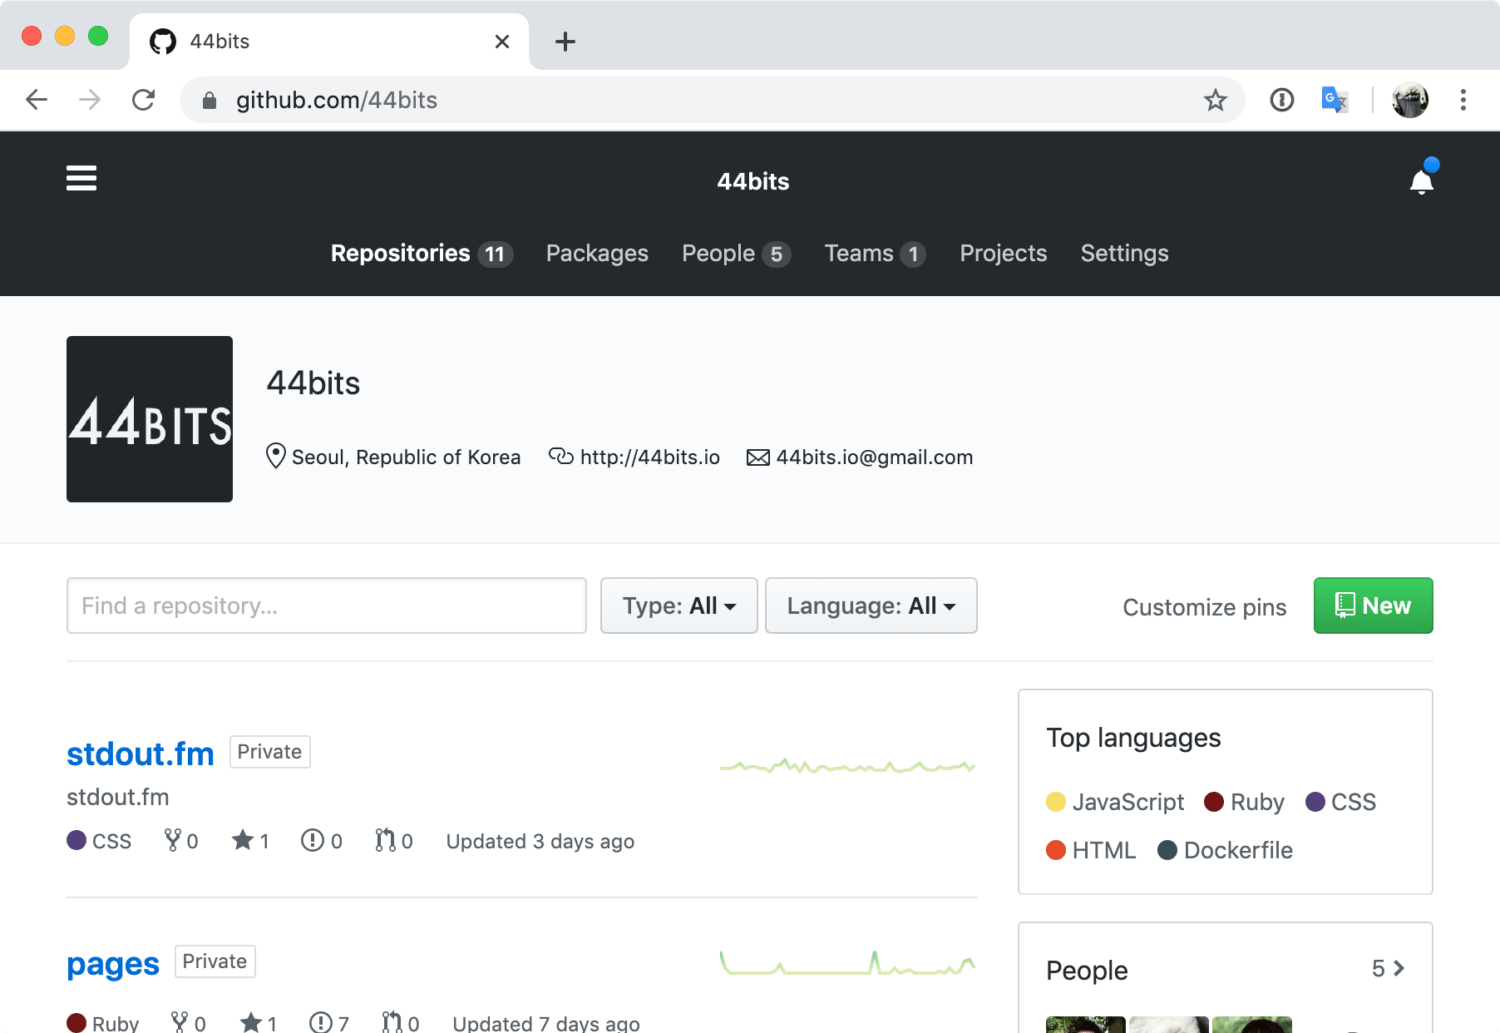This screenshot has width=1500, height=1033.
Task: Go to the organization Settings tab
Action: pos(1124,254)
